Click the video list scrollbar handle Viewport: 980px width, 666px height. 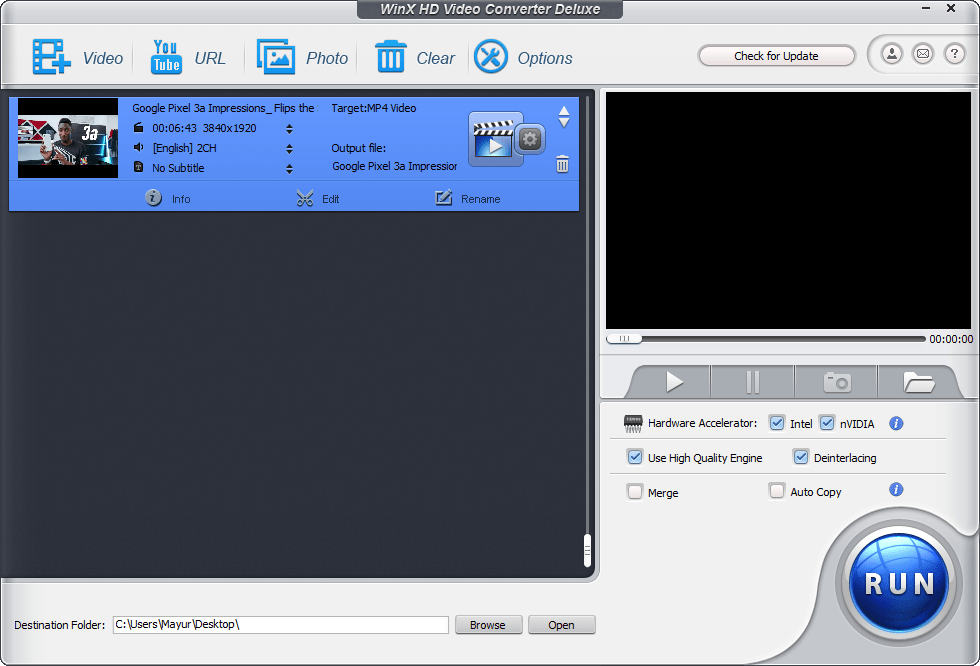coord(587,550)
